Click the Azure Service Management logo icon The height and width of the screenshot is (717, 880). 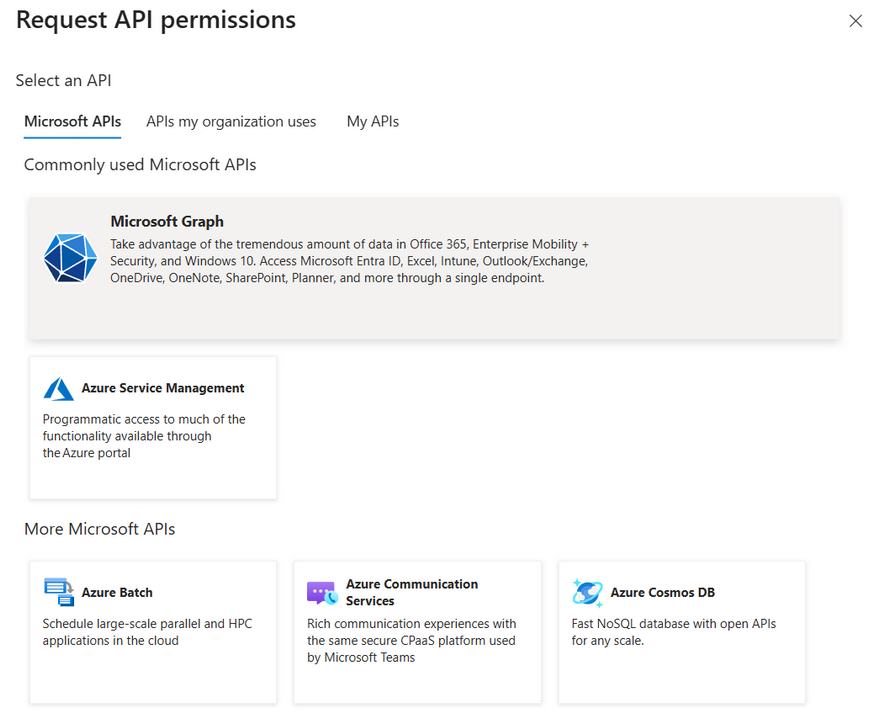(x=59, y=389)
